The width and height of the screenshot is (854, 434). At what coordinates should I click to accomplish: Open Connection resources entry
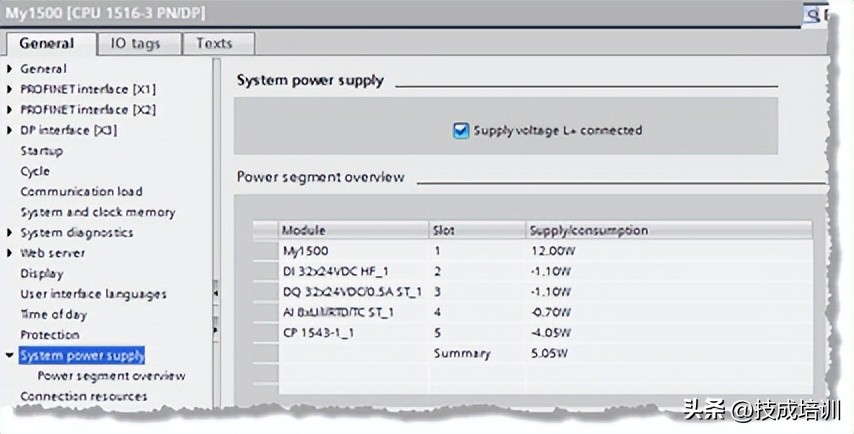tap(84, 396)
